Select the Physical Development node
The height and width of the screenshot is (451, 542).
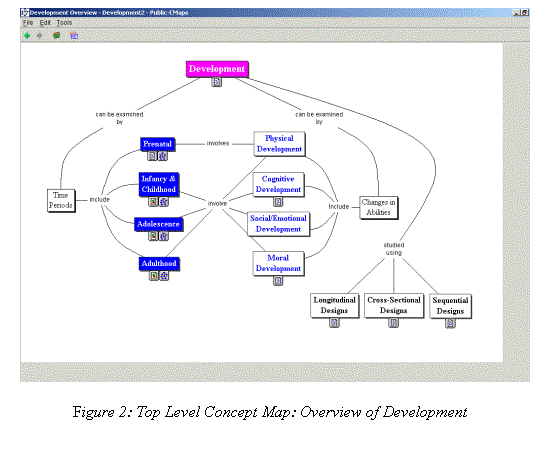(279, 144)
